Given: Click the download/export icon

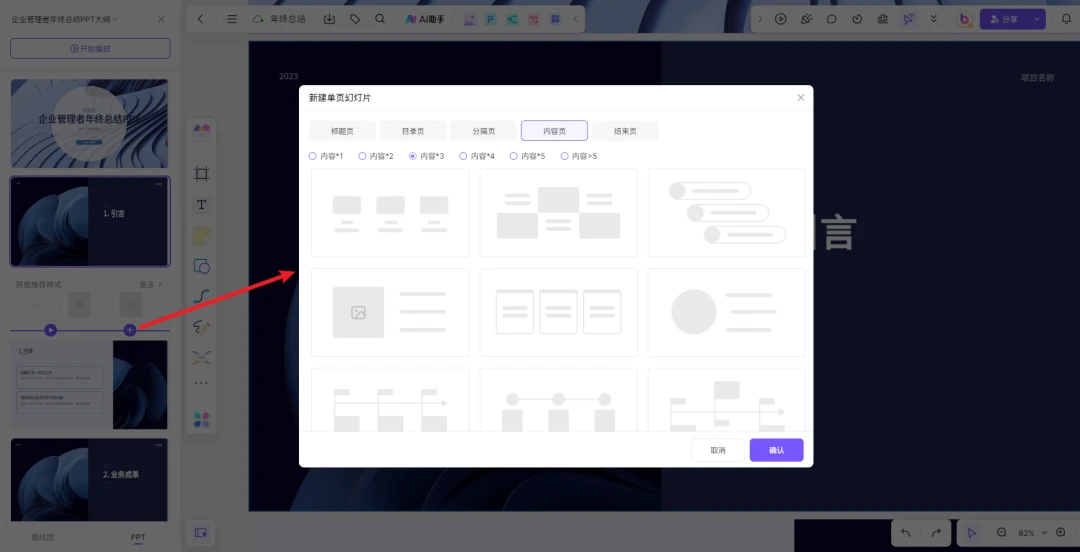Looking at the screenshot, I should tap(329, 19).
